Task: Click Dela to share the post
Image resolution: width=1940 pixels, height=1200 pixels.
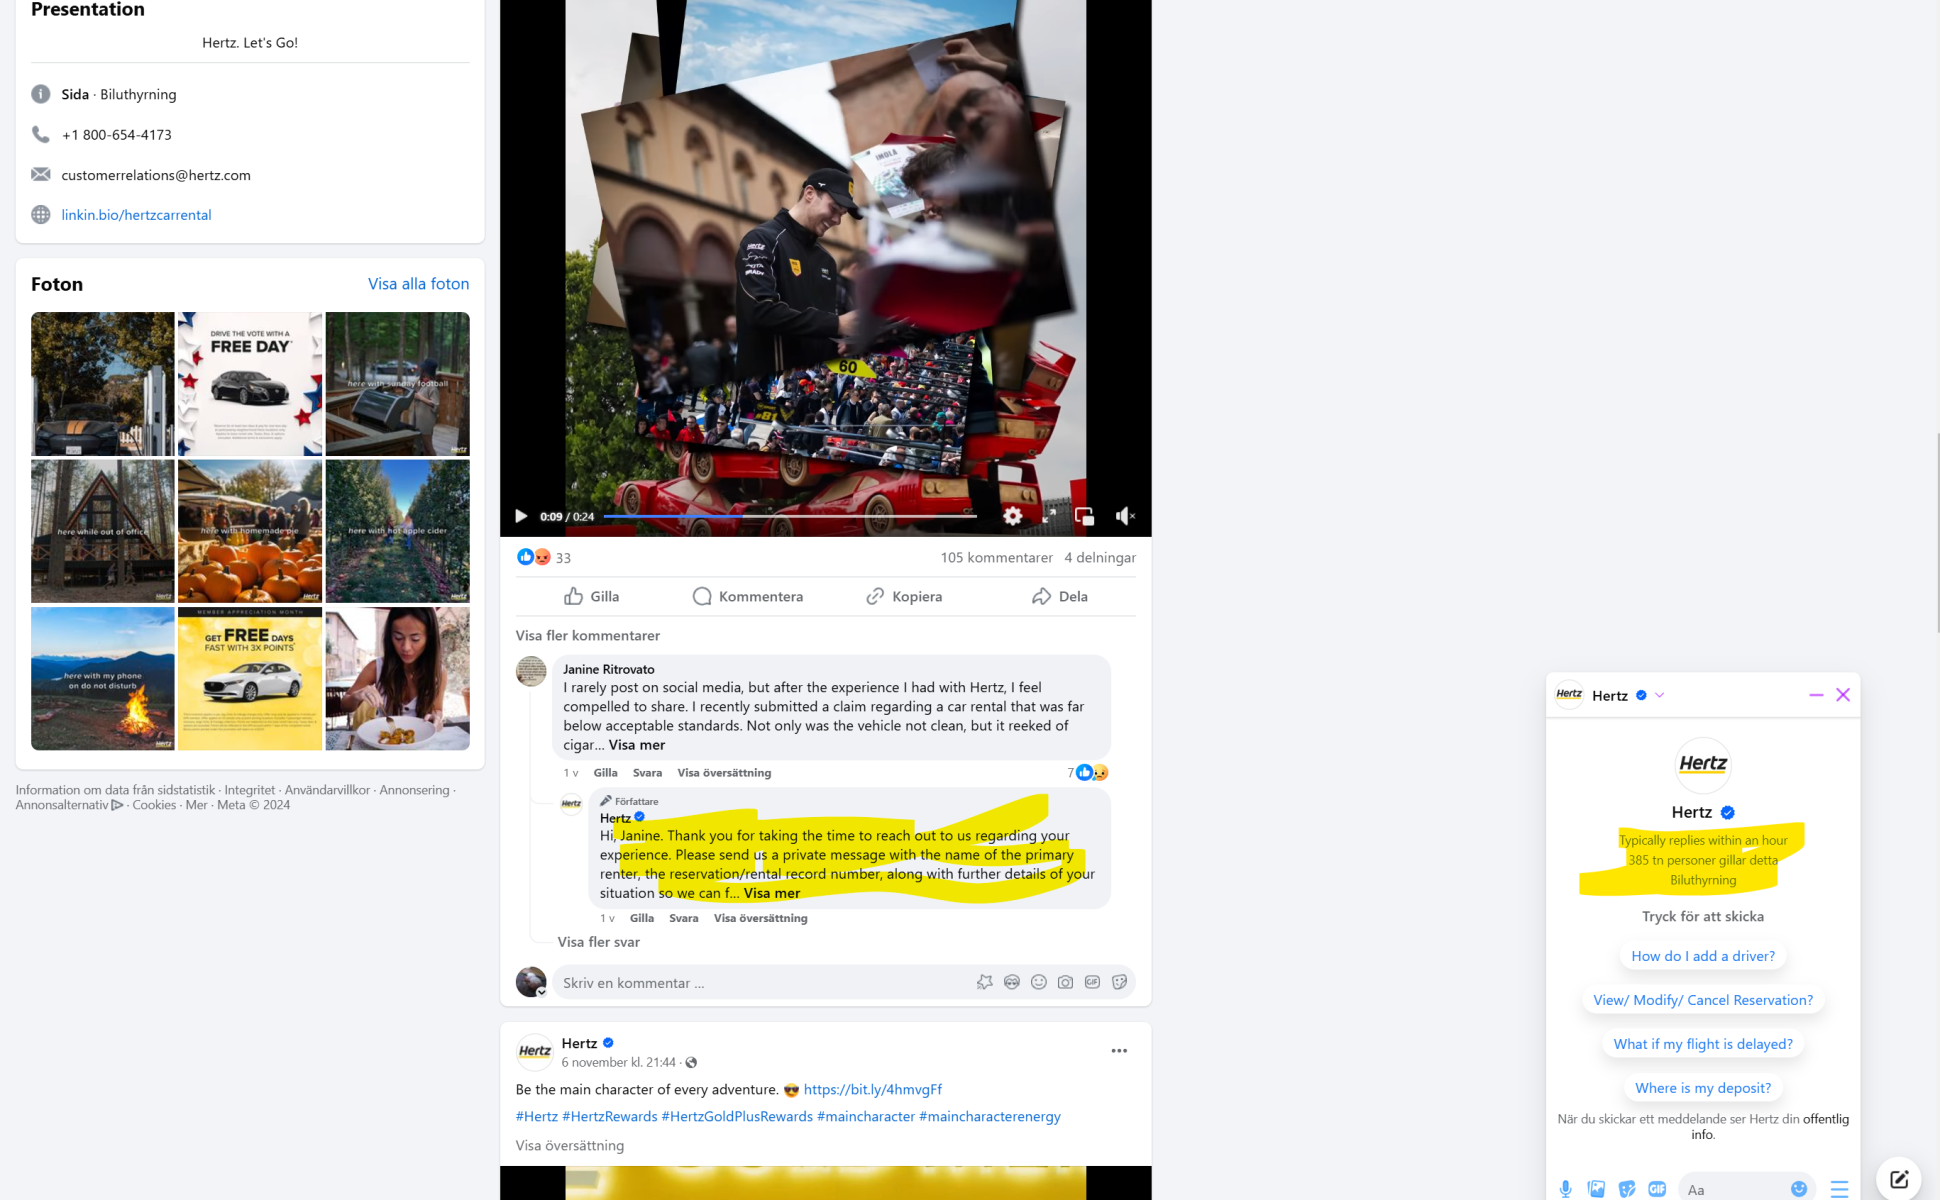Action: 1060,596
